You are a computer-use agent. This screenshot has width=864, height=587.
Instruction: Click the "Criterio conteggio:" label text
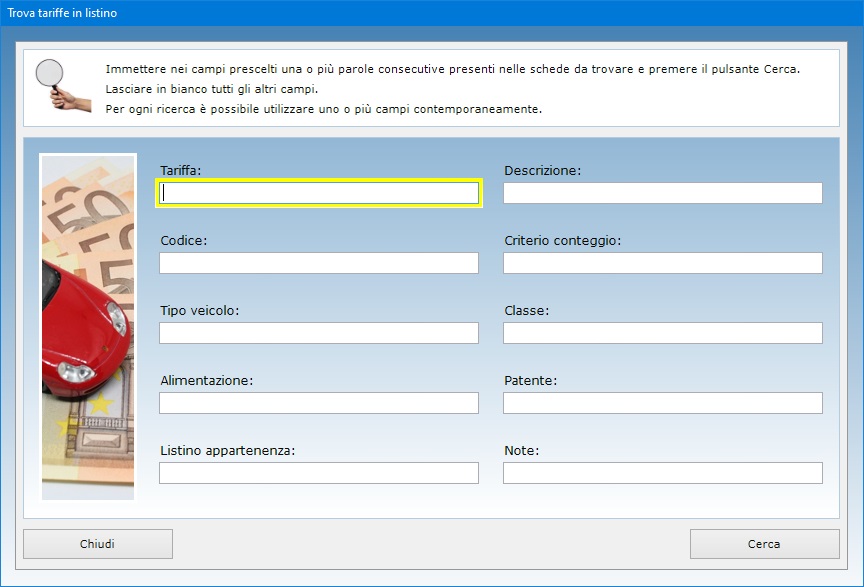[x=562, y=241]
